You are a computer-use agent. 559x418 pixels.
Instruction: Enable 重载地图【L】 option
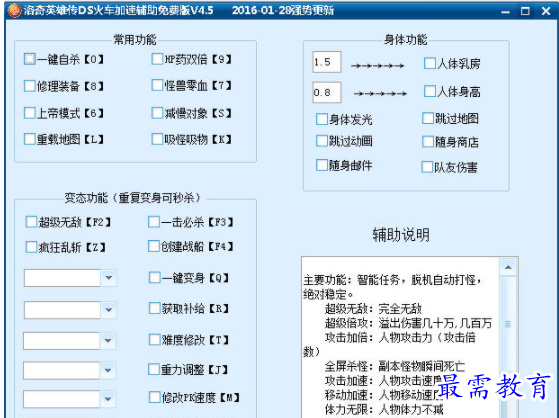point(30,139)
